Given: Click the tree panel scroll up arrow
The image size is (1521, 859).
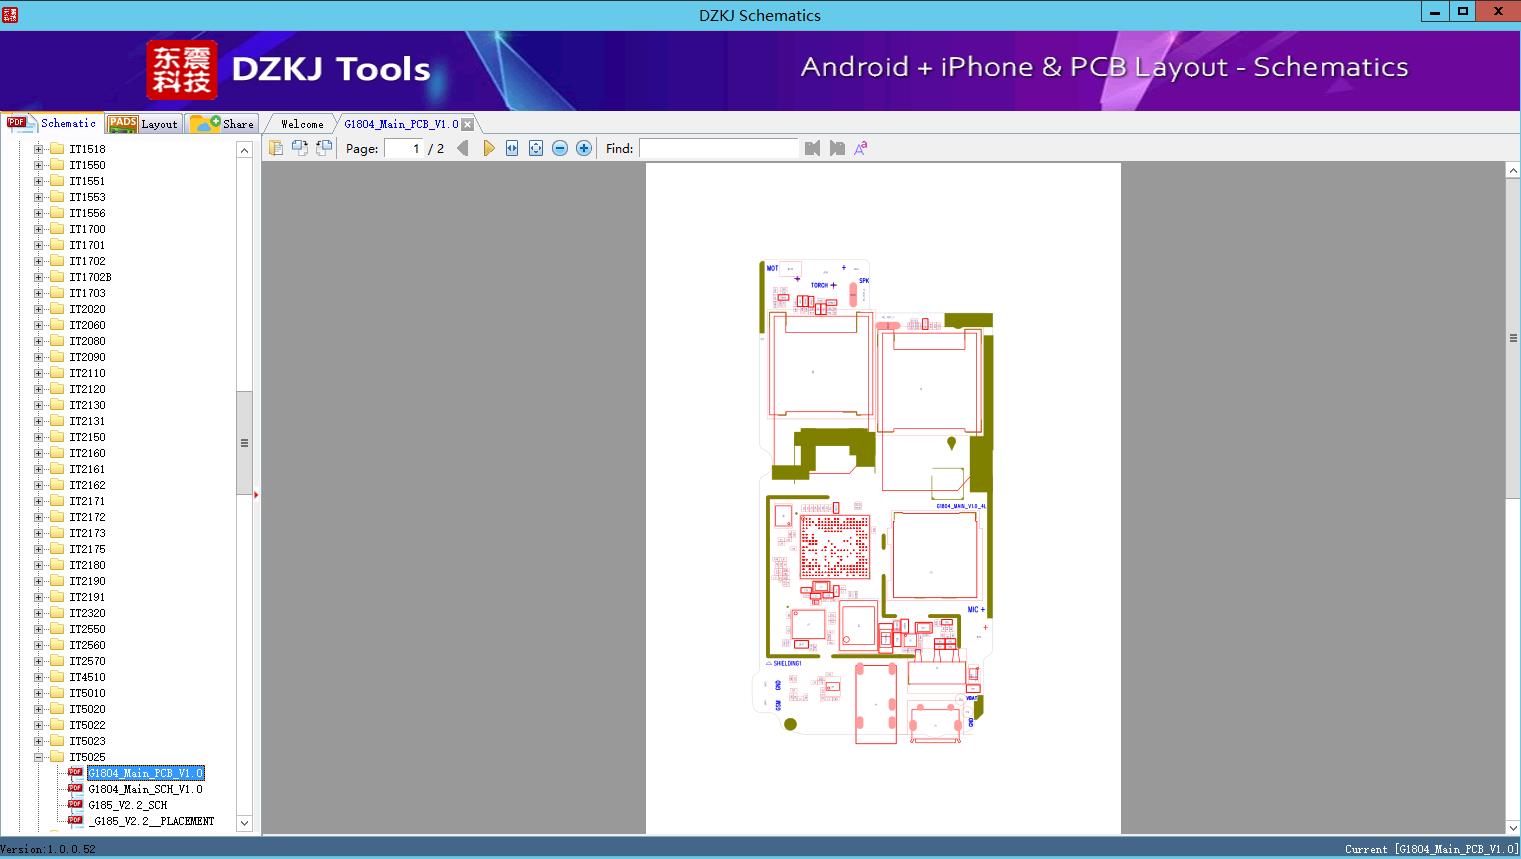Looking at the screenshot, I should (244, 150).
